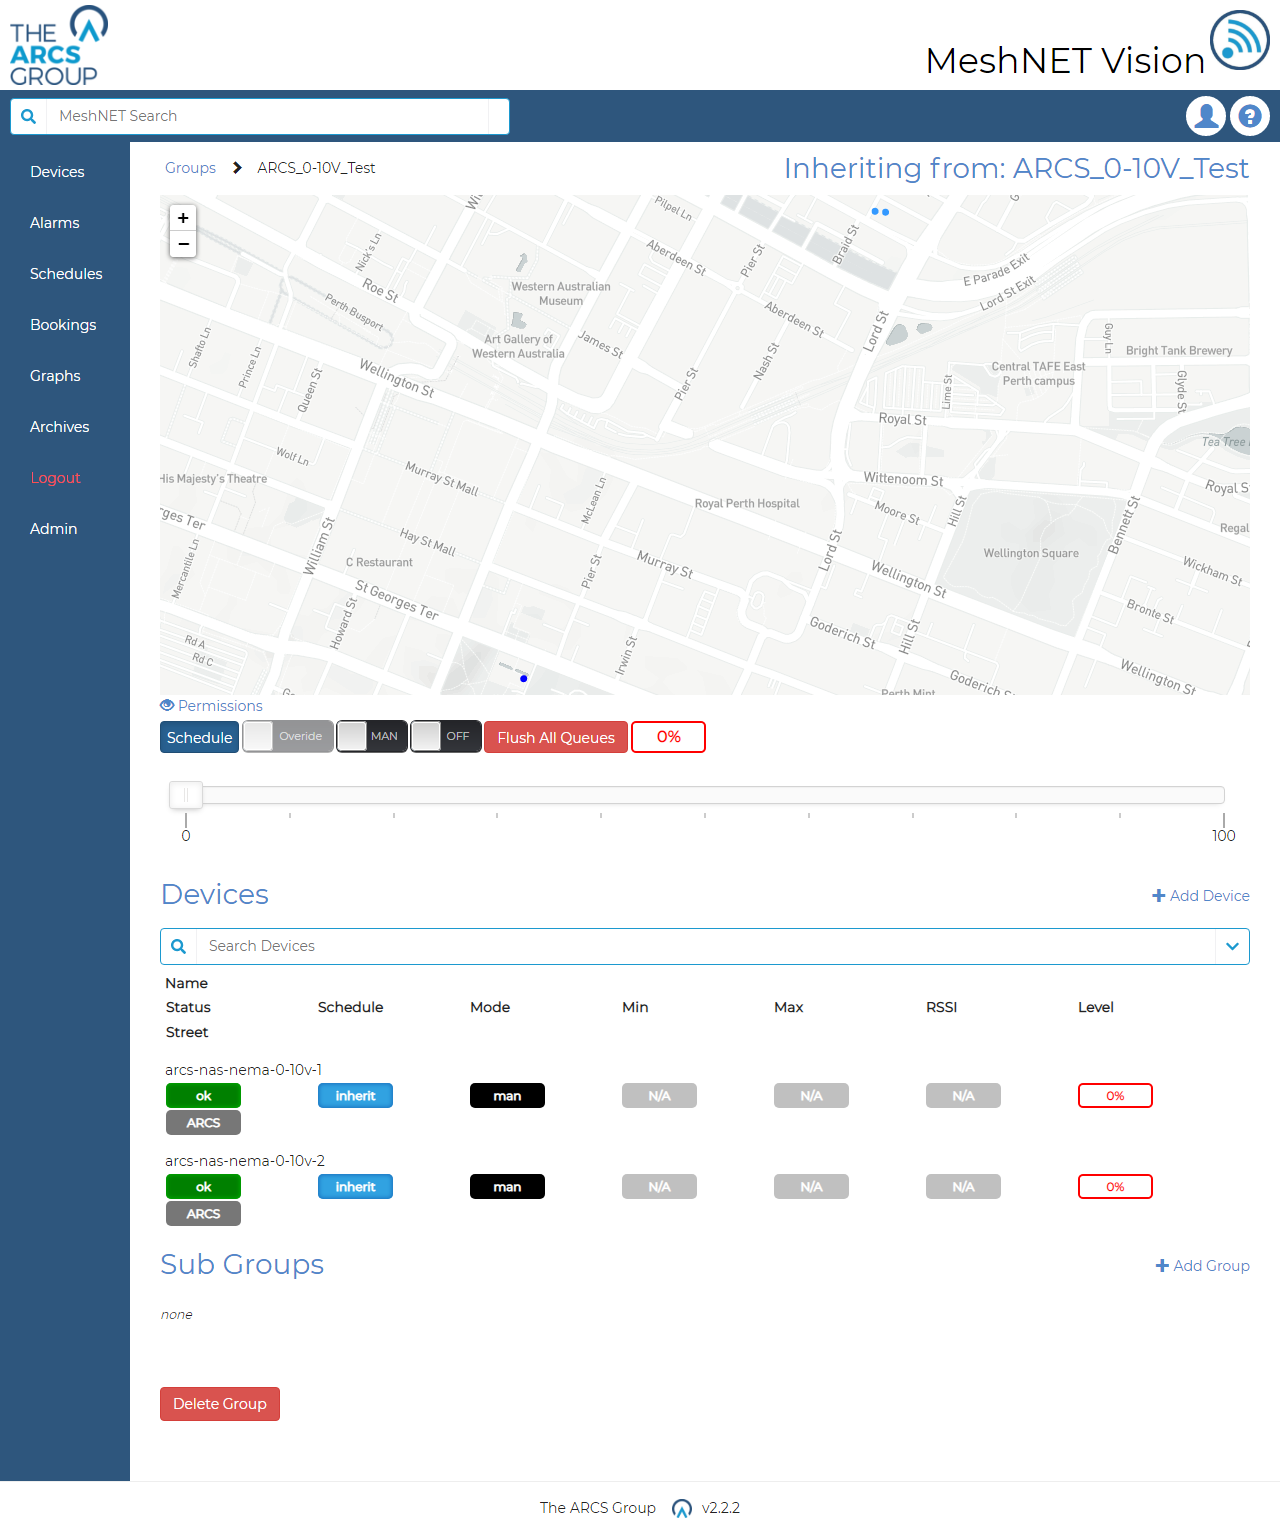Expand the Search Devices dropdown chevron
This screenshot has height=1535, width=1280.
pyautogui.click(x=1232, y=946)
